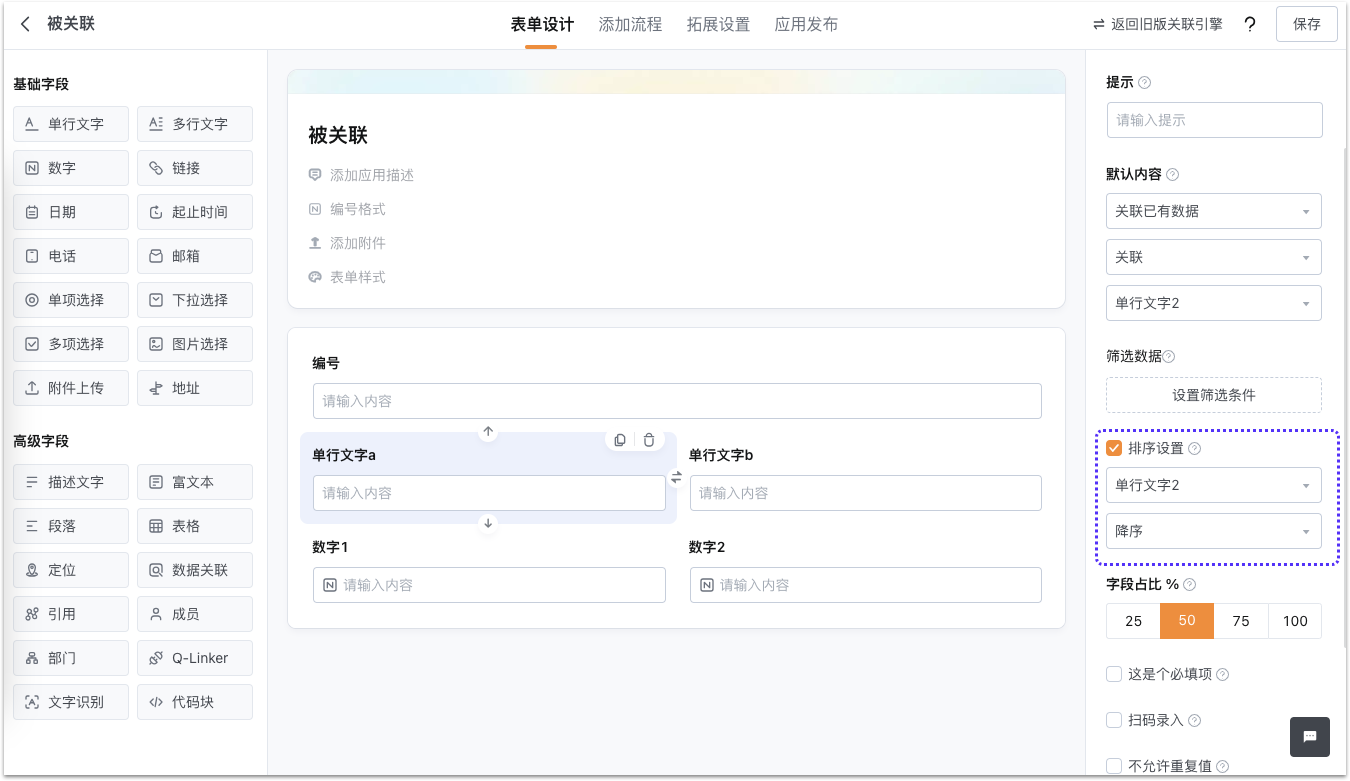Image resolution: width=1350 pixels, height=781 pixels.
Task: Add a 地址 field
Action: [195, 388]
